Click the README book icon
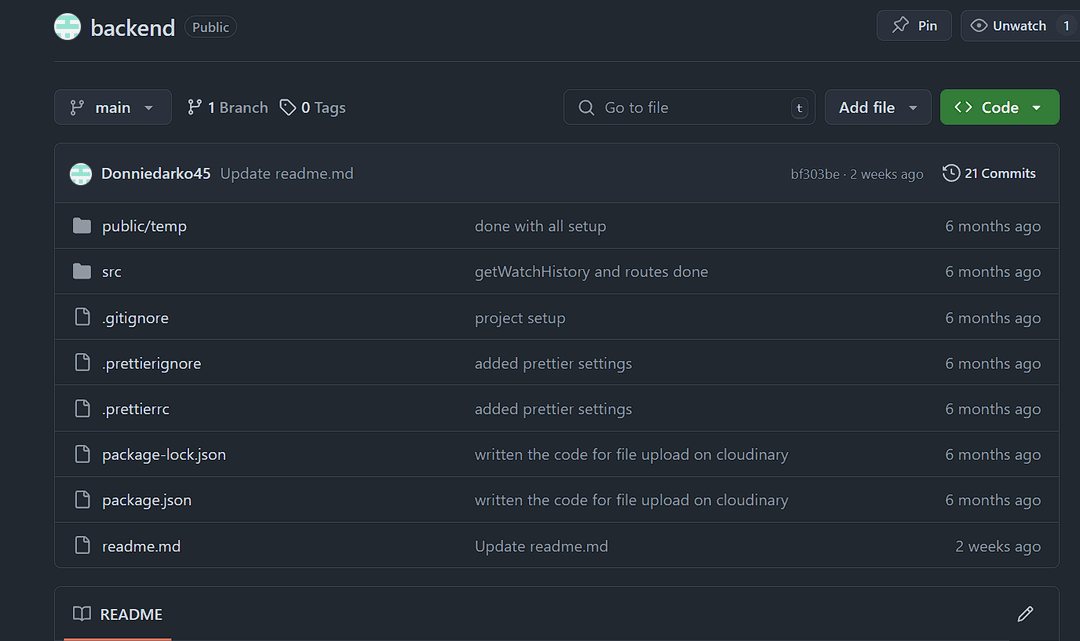1080x641 pixels. pyautogui.click(x=82, y=613)
